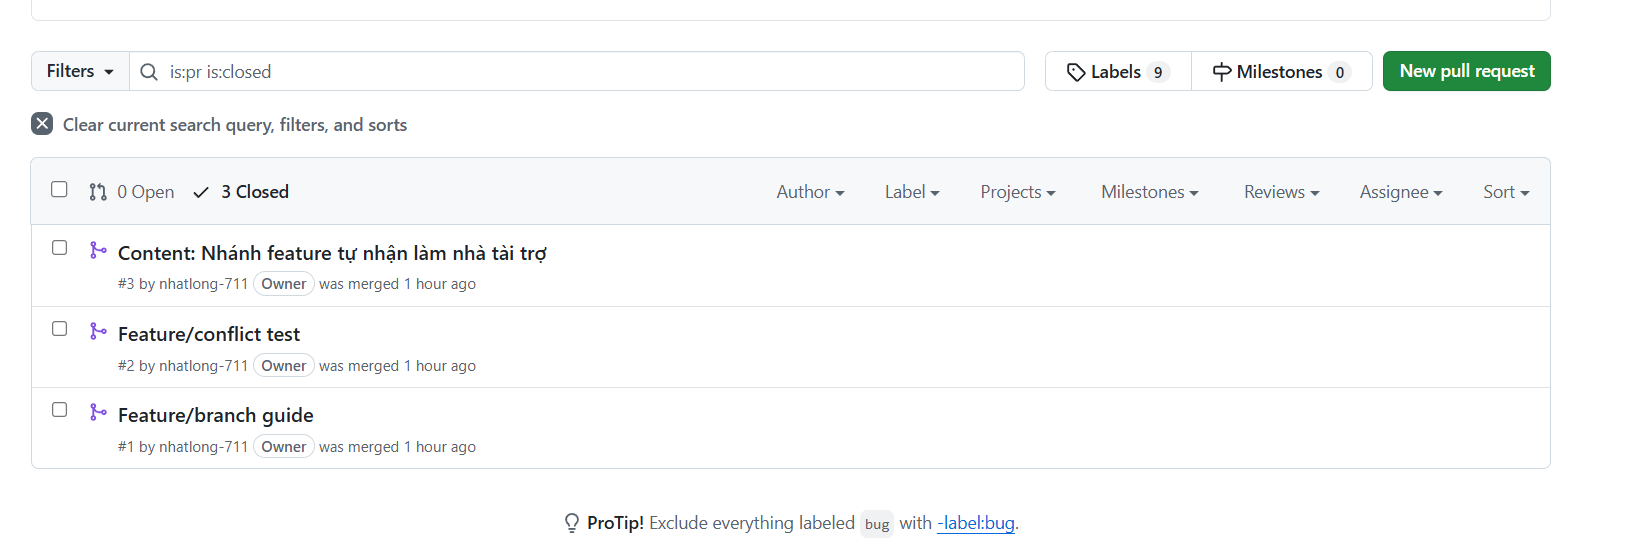1645x547 pixels.
Task: Click the milestone signpost icon
Action: pyautogui.click(x=1222, y=72)
